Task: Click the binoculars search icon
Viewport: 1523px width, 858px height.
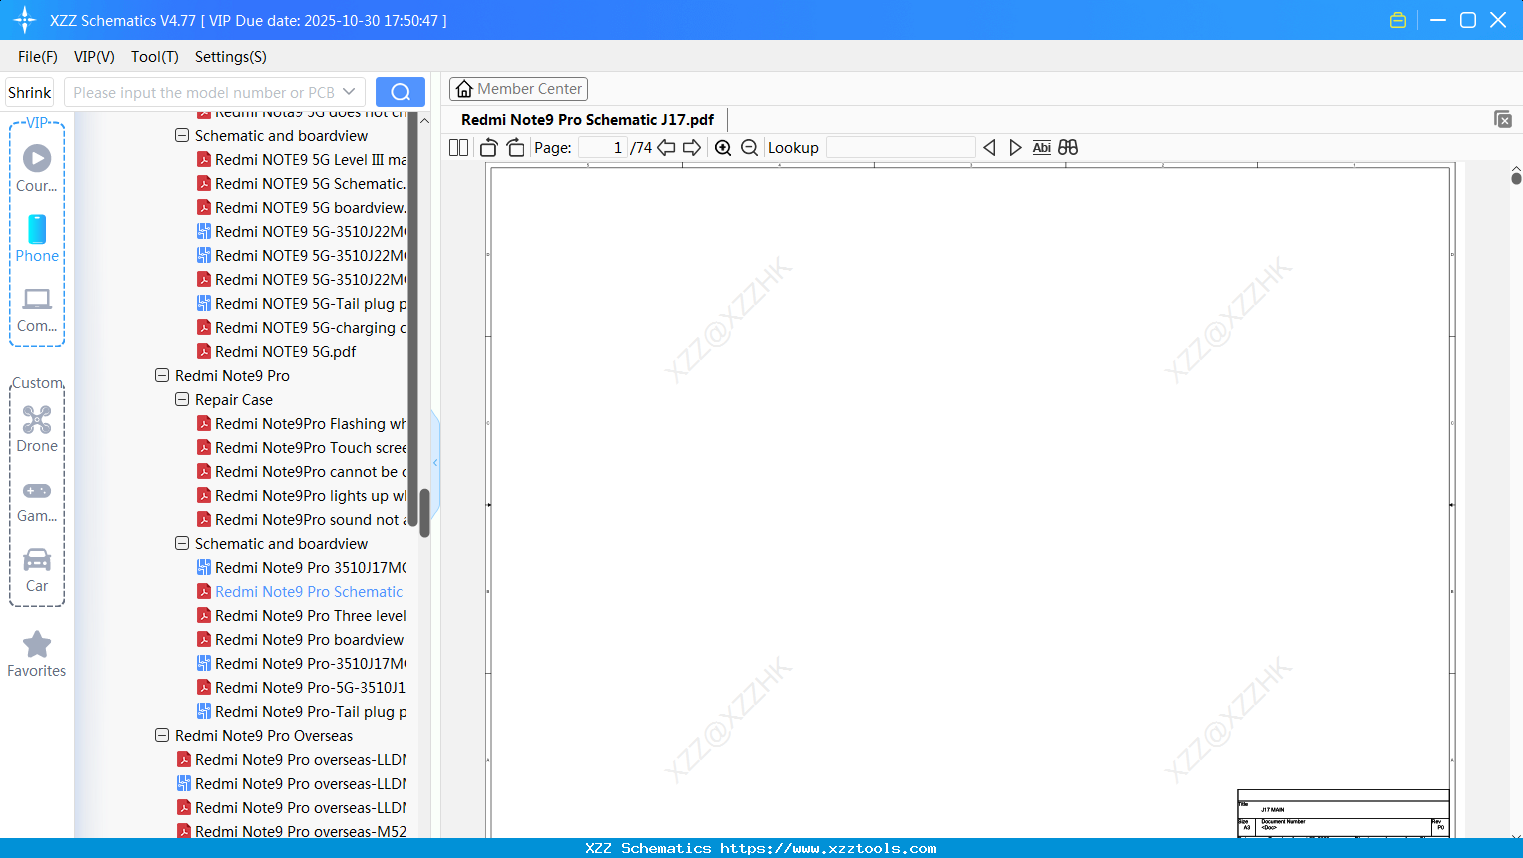Action: click(x=1068, y=148)
